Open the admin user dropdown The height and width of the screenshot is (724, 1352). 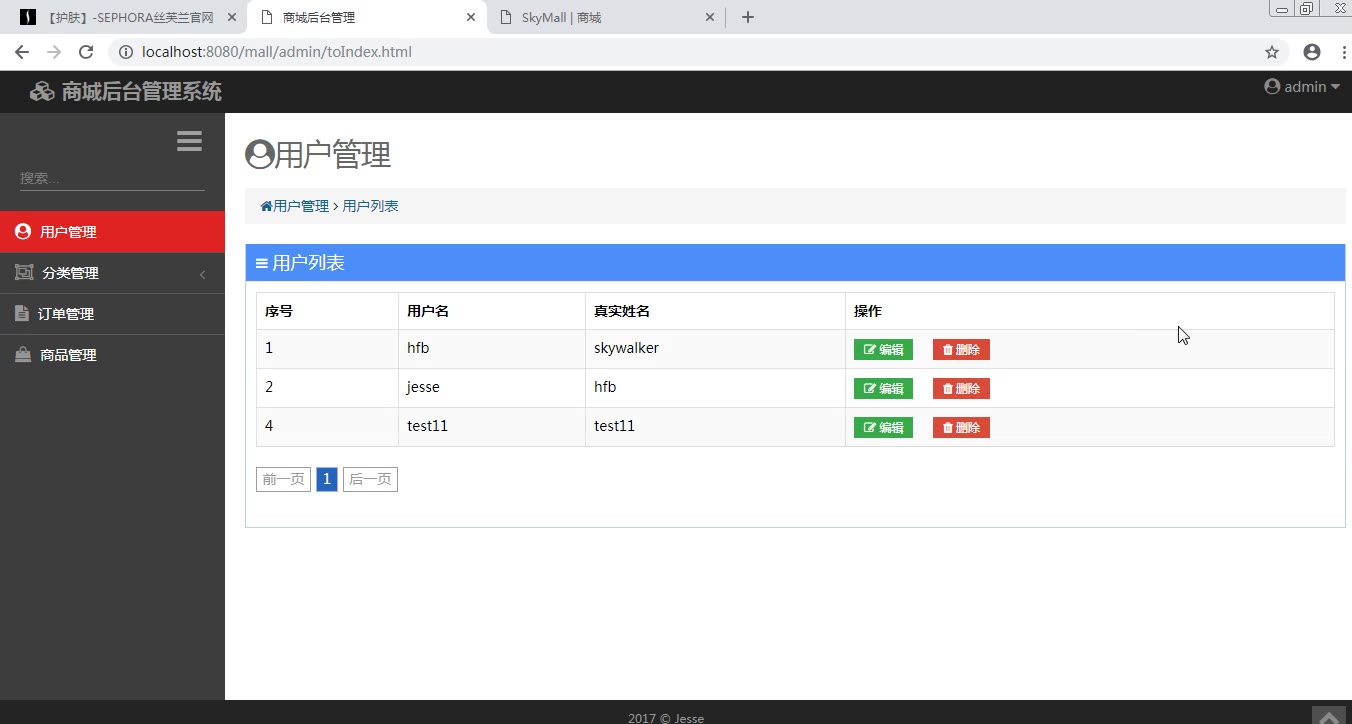tap(1301, 87)
